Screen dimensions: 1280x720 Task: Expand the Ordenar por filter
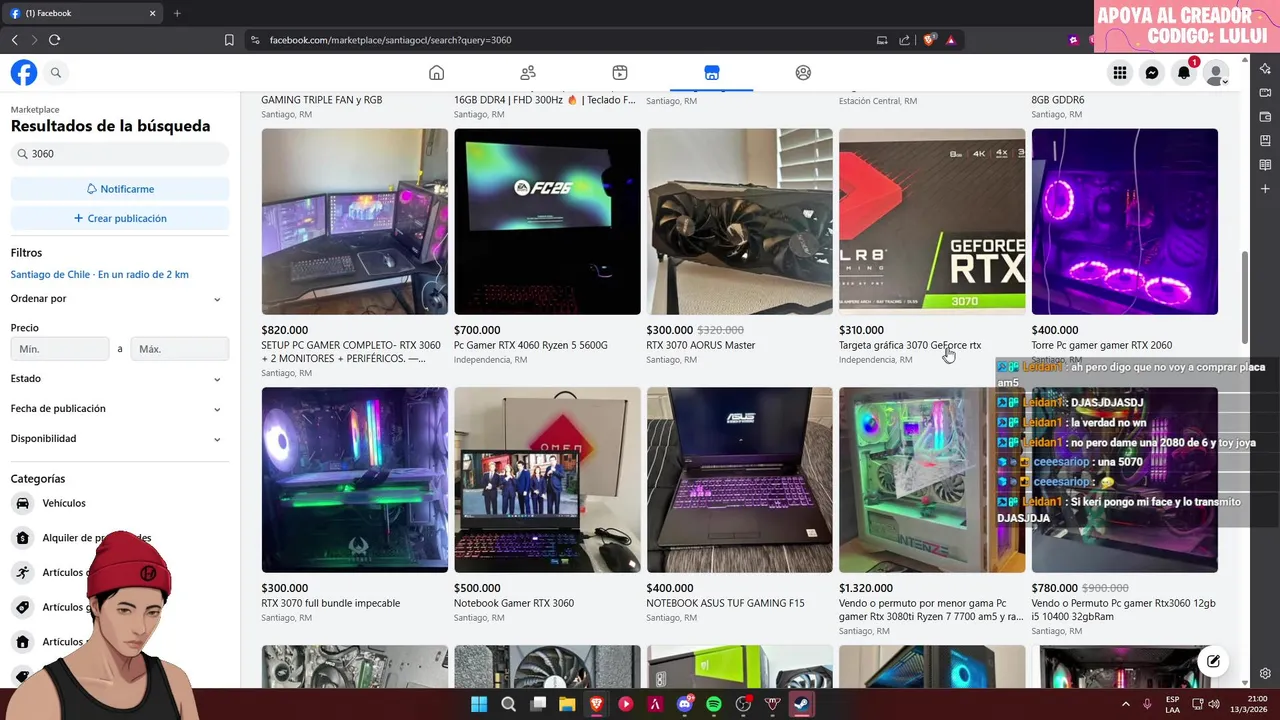(x=118, y=299)
